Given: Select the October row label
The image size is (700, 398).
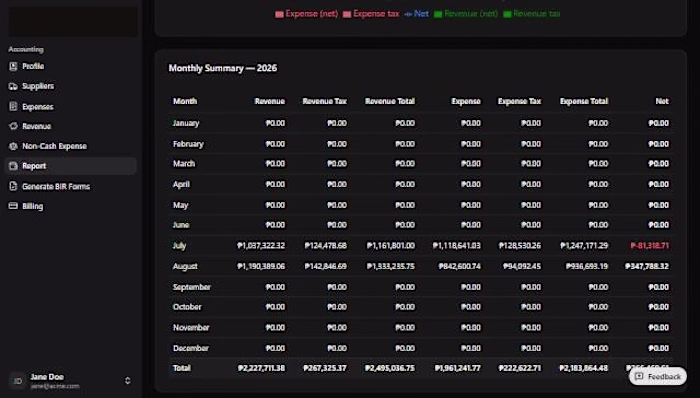Looking at the screenshot, I should pos(187,307).
